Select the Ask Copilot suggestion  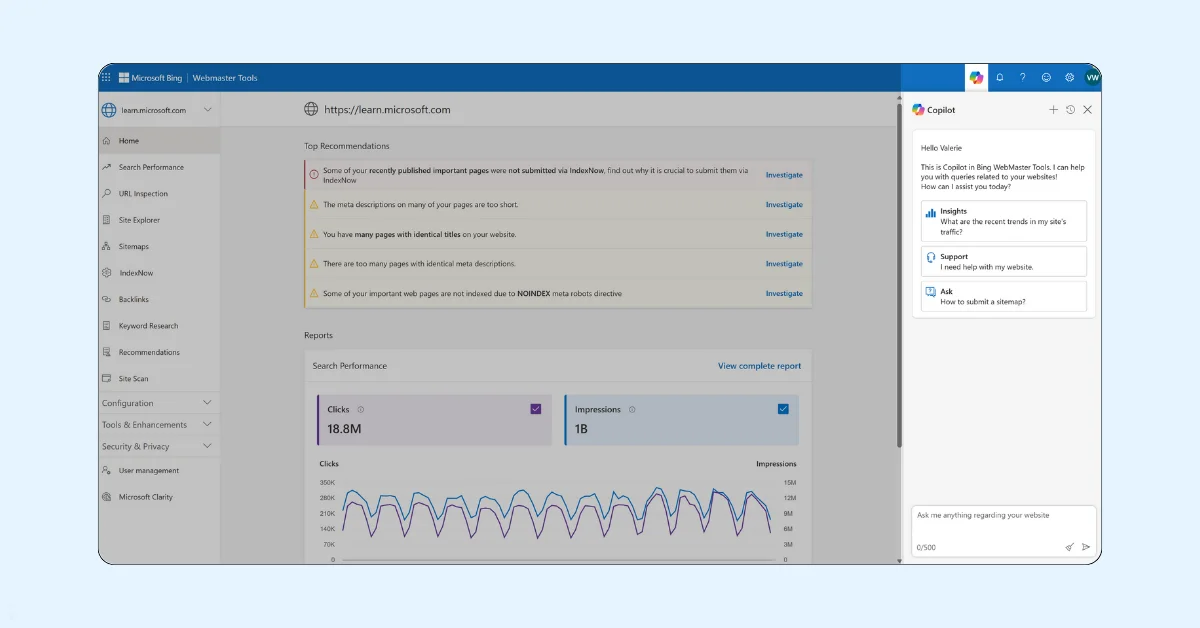(1003, 296)
